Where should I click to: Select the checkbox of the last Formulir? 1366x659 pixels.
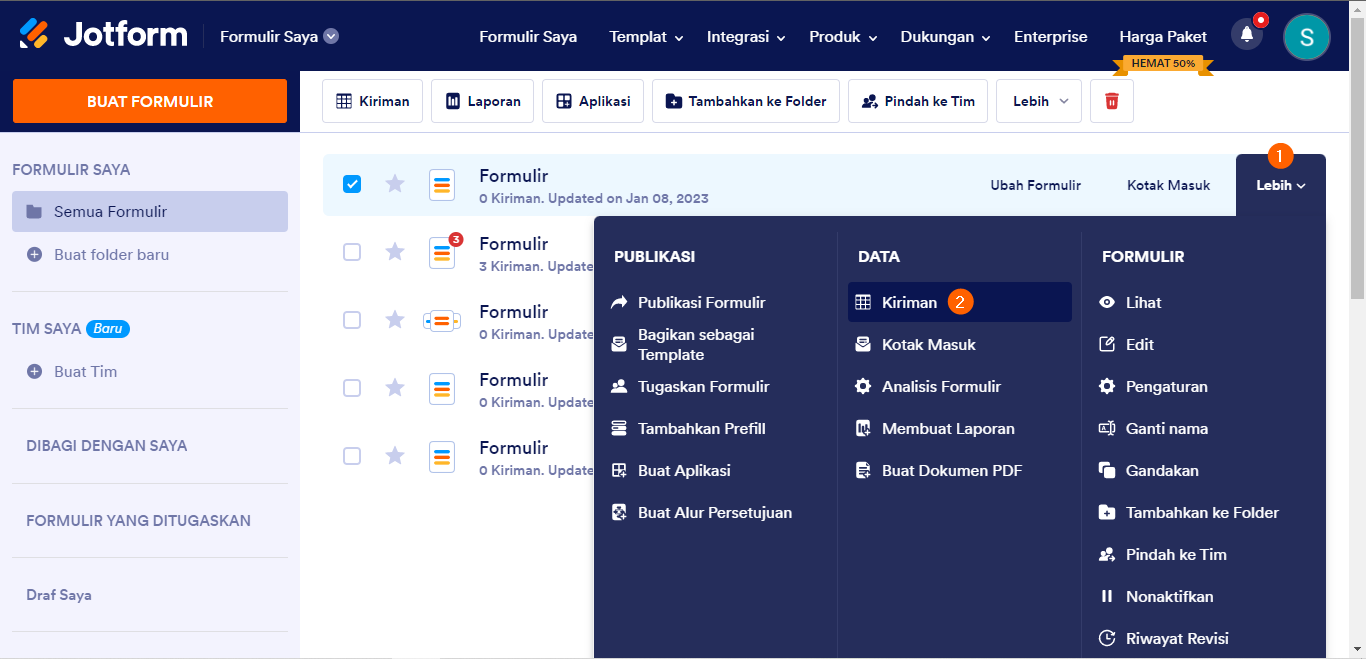[352, 456]
